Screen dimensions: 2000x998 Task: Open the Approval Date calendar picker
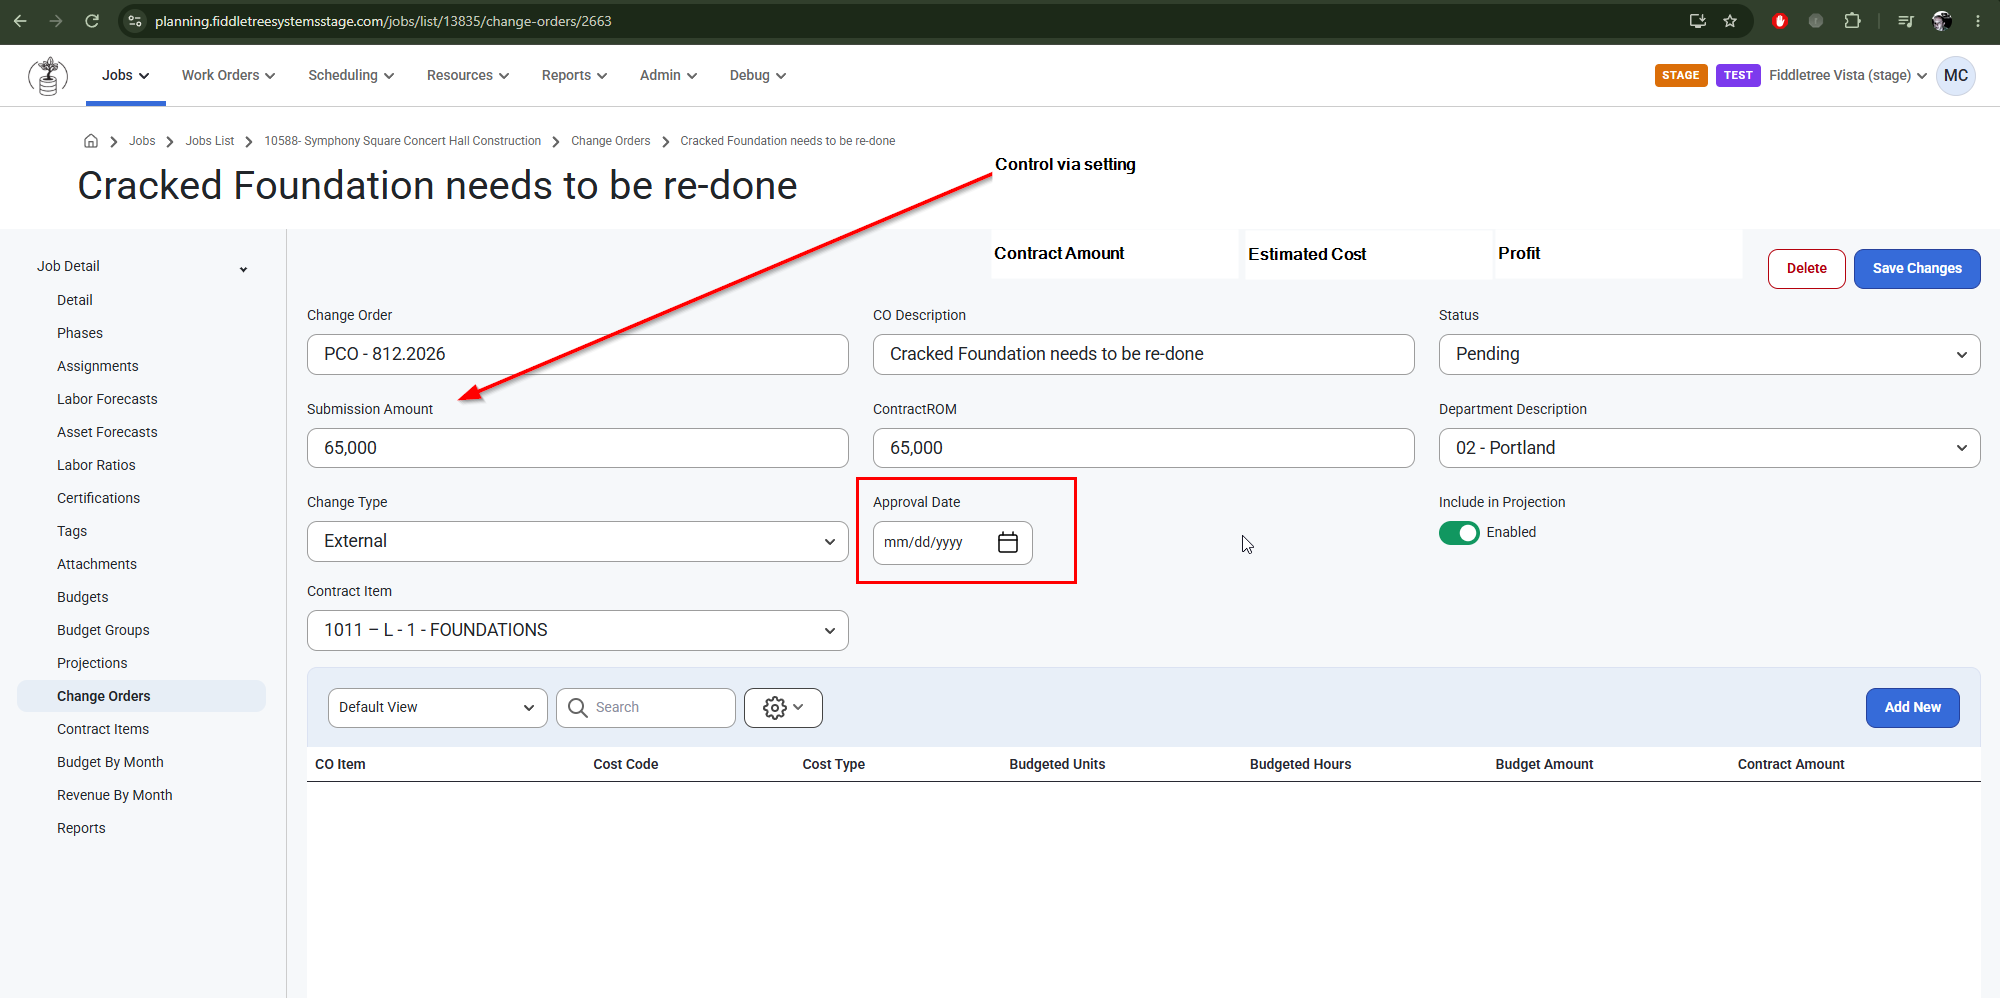pos(1007,542)
